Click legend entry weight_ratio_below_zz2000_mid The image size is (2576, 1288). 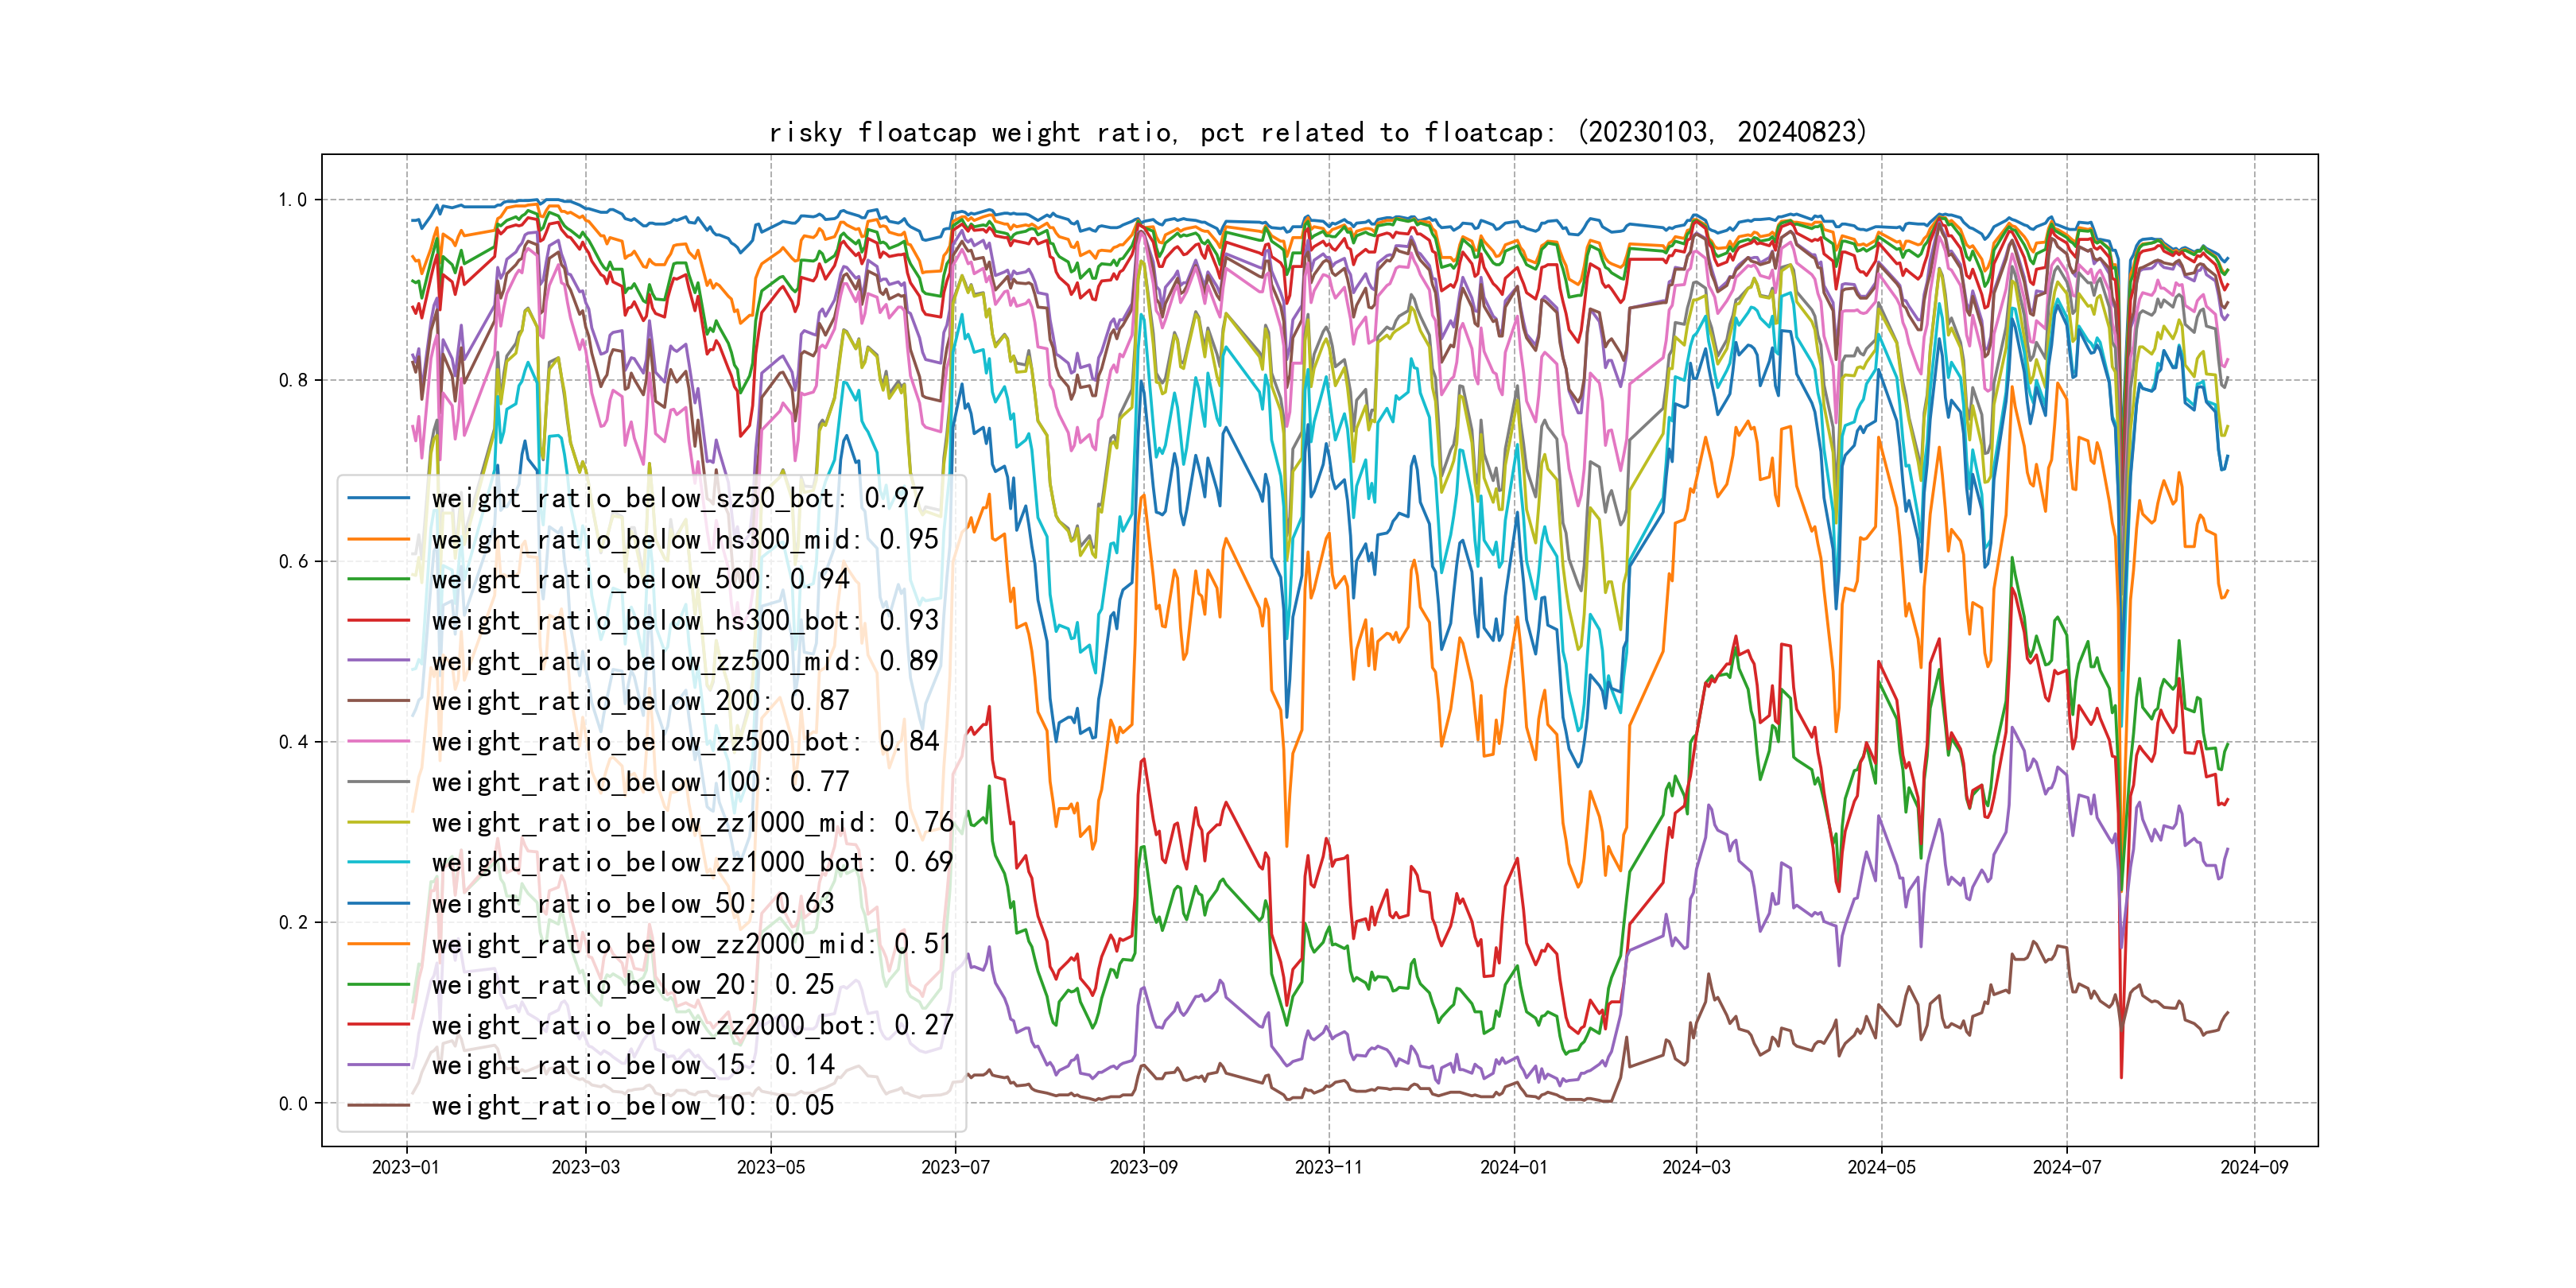(692, 944)
